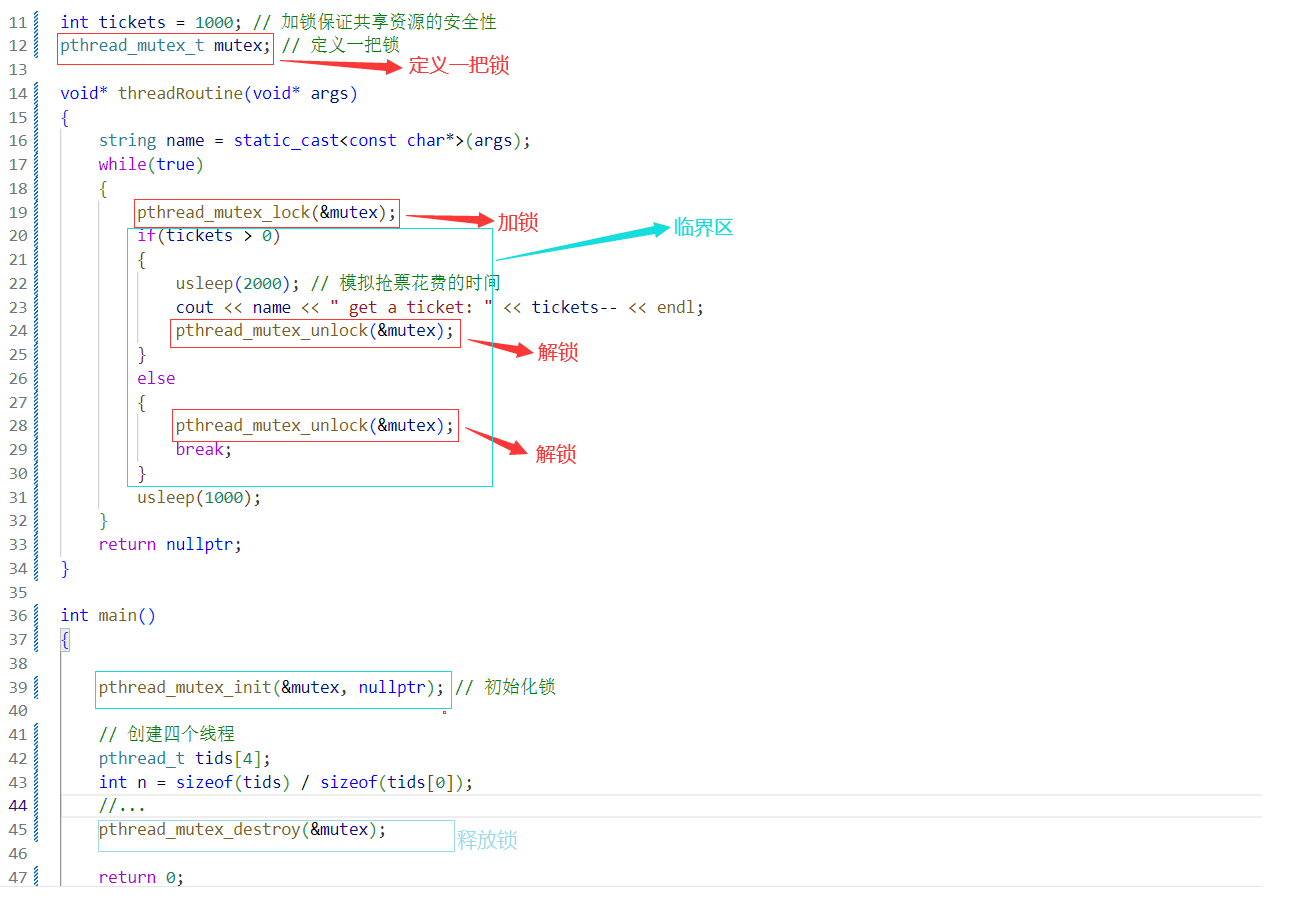Click 'pthread_mutex_t mutex;' on line 12
The width and height of the screenshot is (1309, 897).
[165, 45]
